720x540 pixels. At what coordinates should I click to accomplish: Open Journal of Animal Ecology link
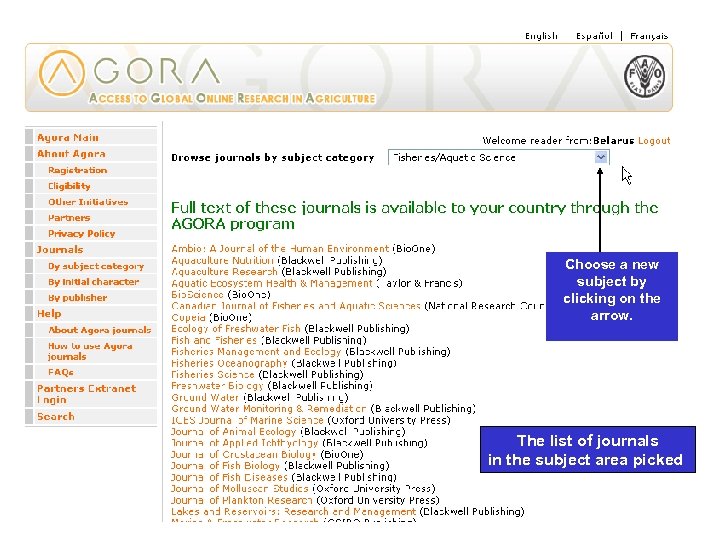tap(234, 432)
